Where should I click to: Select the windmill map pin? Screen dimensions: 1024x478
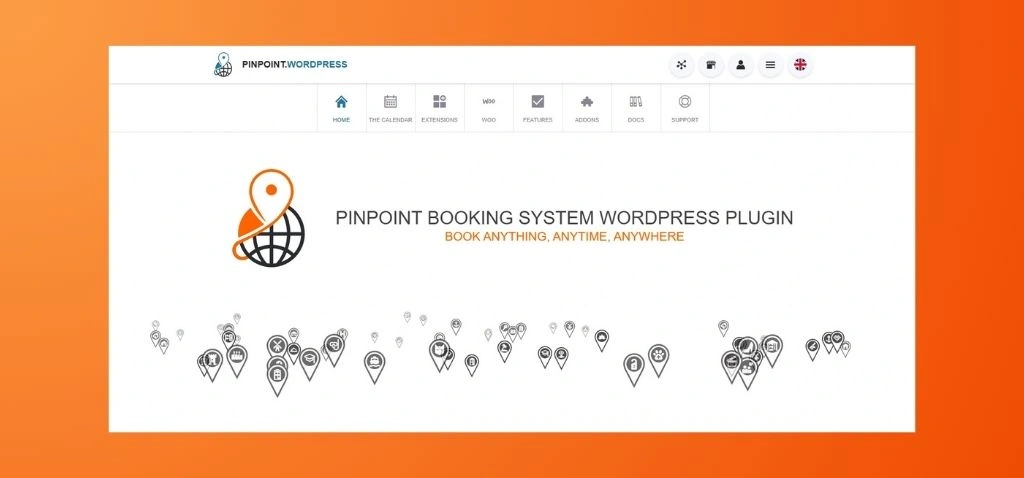pyautogui.click(x=277, y=346)
